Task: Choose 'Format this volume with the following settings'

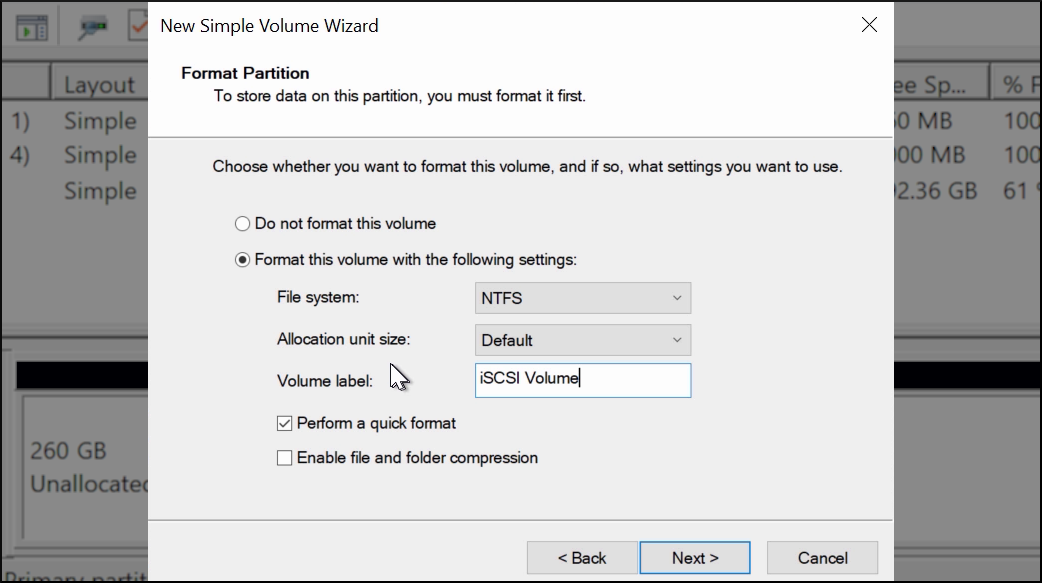Action: (242, 259)
